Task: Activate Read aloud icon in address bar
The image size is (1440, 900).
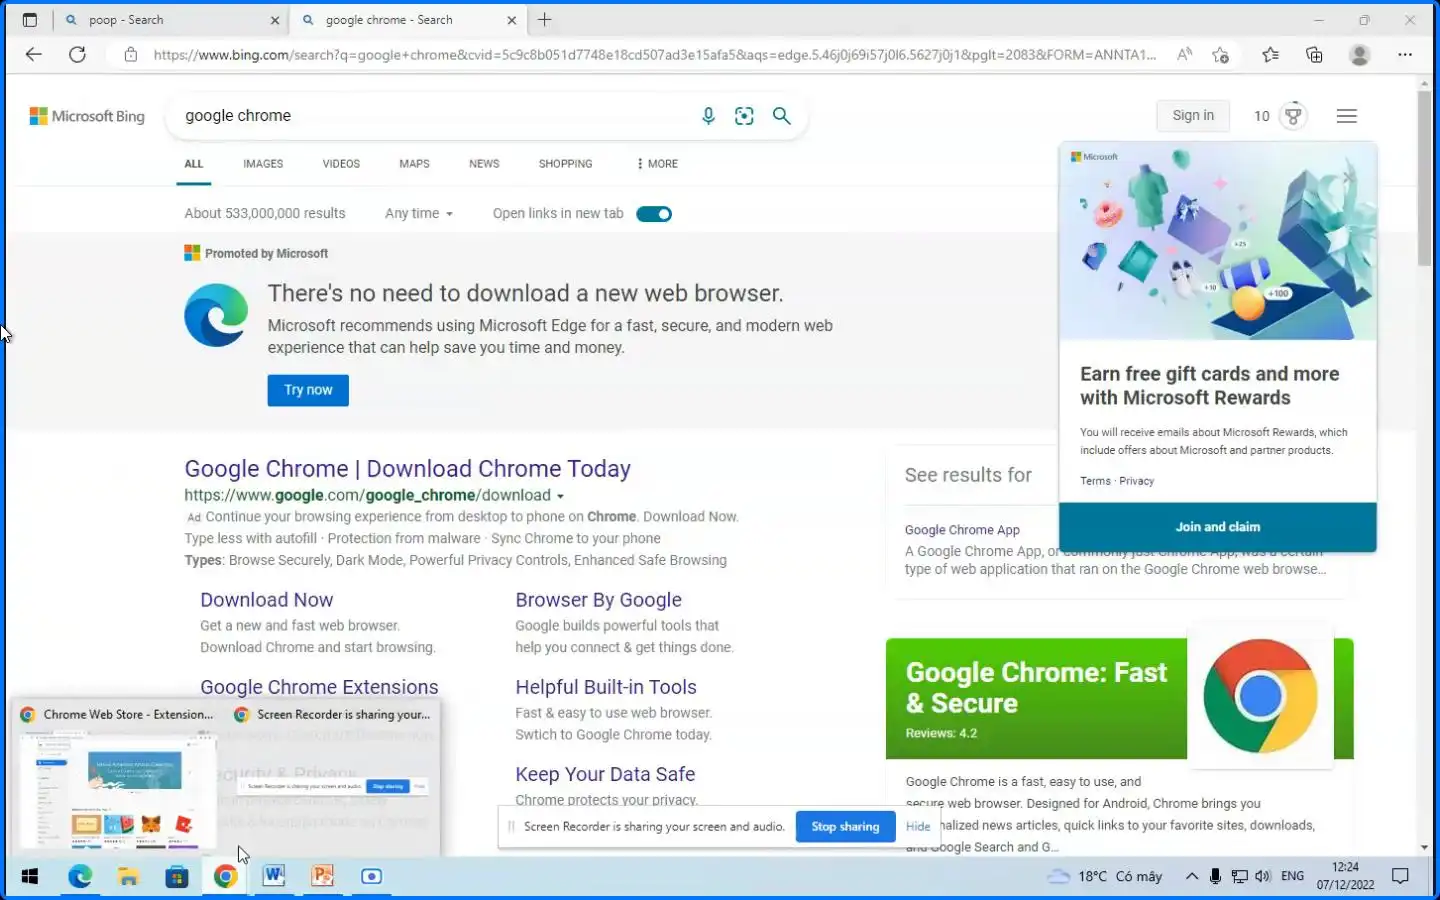Action: coord(1184,55)
